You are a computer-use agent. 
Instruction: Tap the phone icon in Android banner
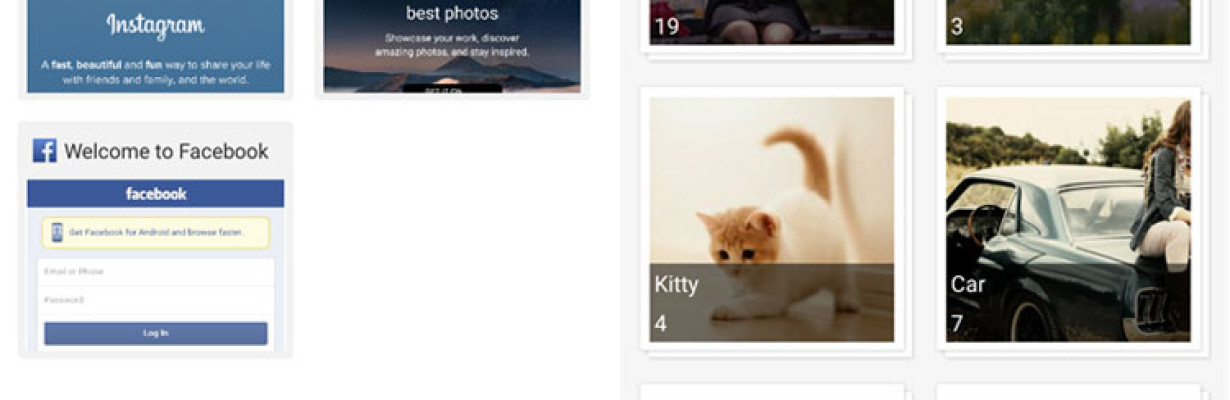point(57,233)
